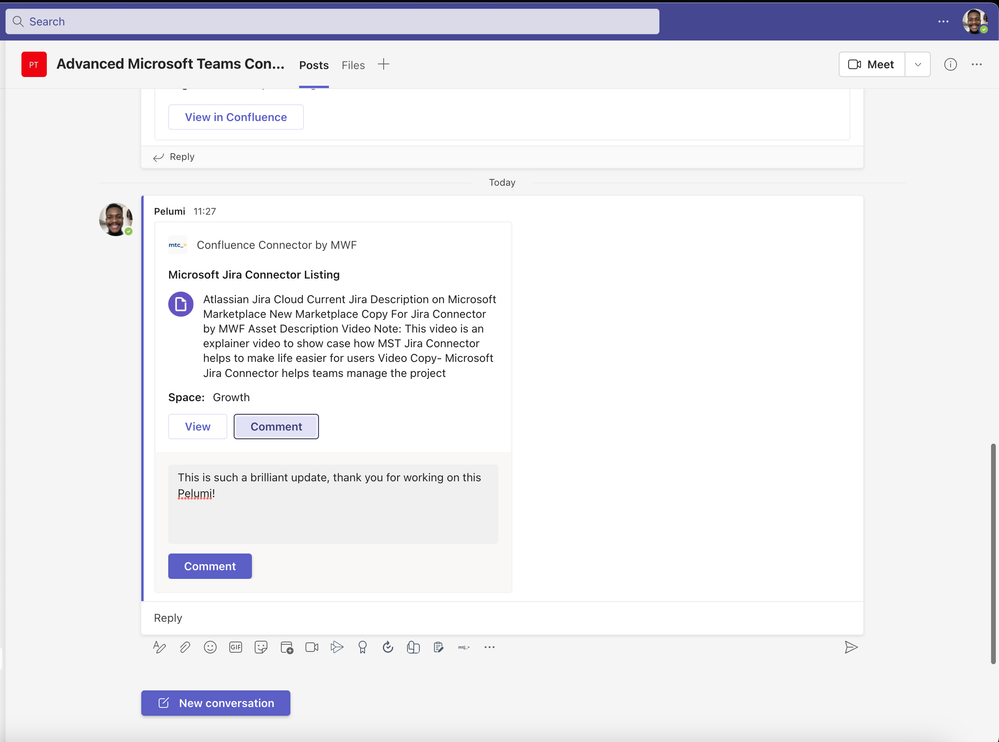Screen dimensions: 999x742
Task: Send the reply with arrow icon
Action: (x=851, y=648)
